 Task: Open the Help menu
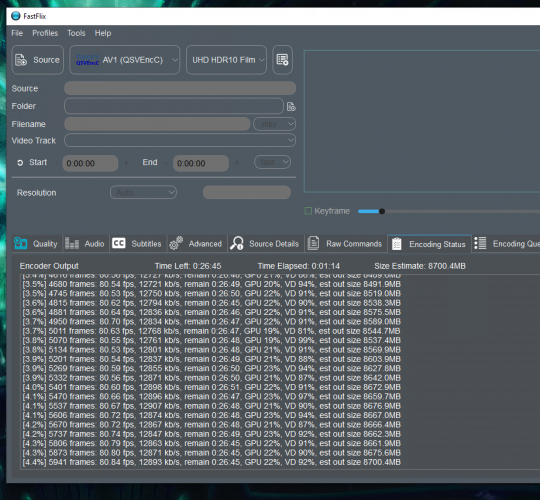103,33
